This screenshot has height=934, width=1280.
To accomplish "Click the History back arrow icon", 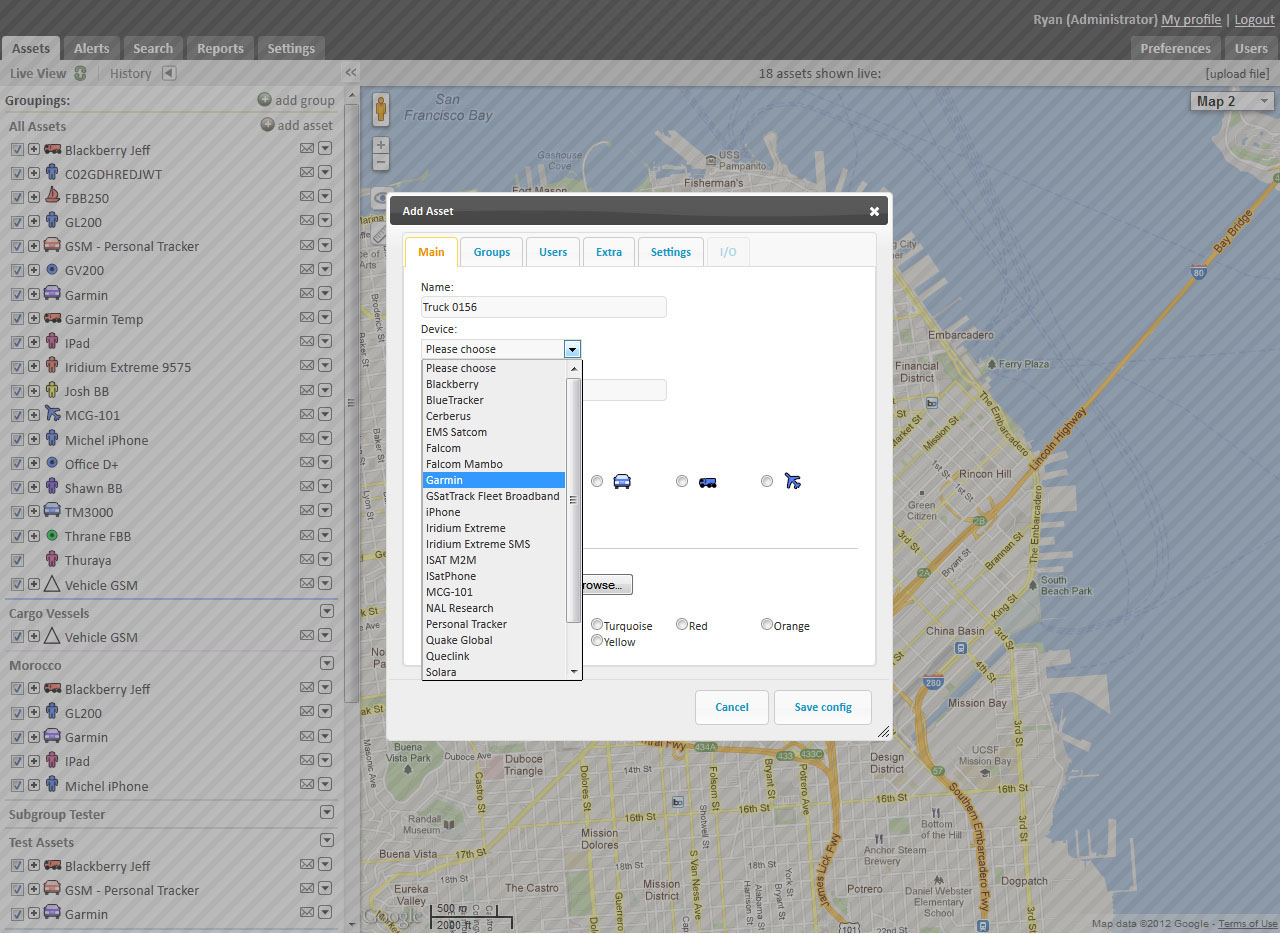I will pyautogui.click(x=169, y=73).
